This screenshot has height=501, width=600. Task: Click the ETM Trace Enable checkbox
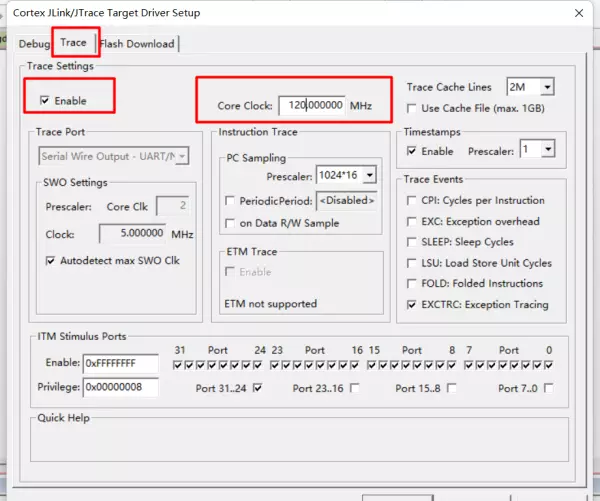[230, 272]
